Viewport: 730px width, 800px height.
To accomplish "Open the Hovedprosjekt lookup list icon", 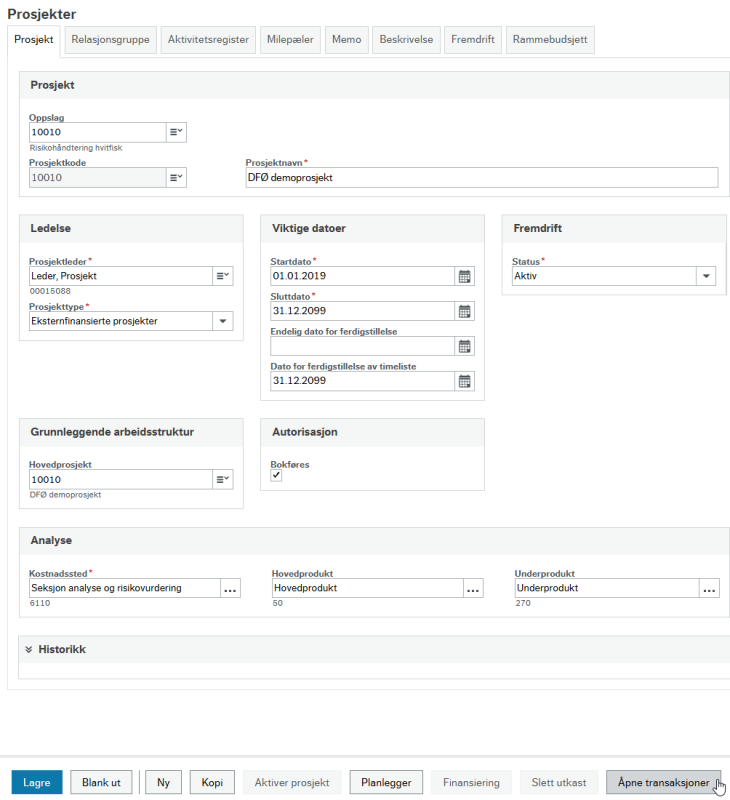I will [x=223, y=480].
